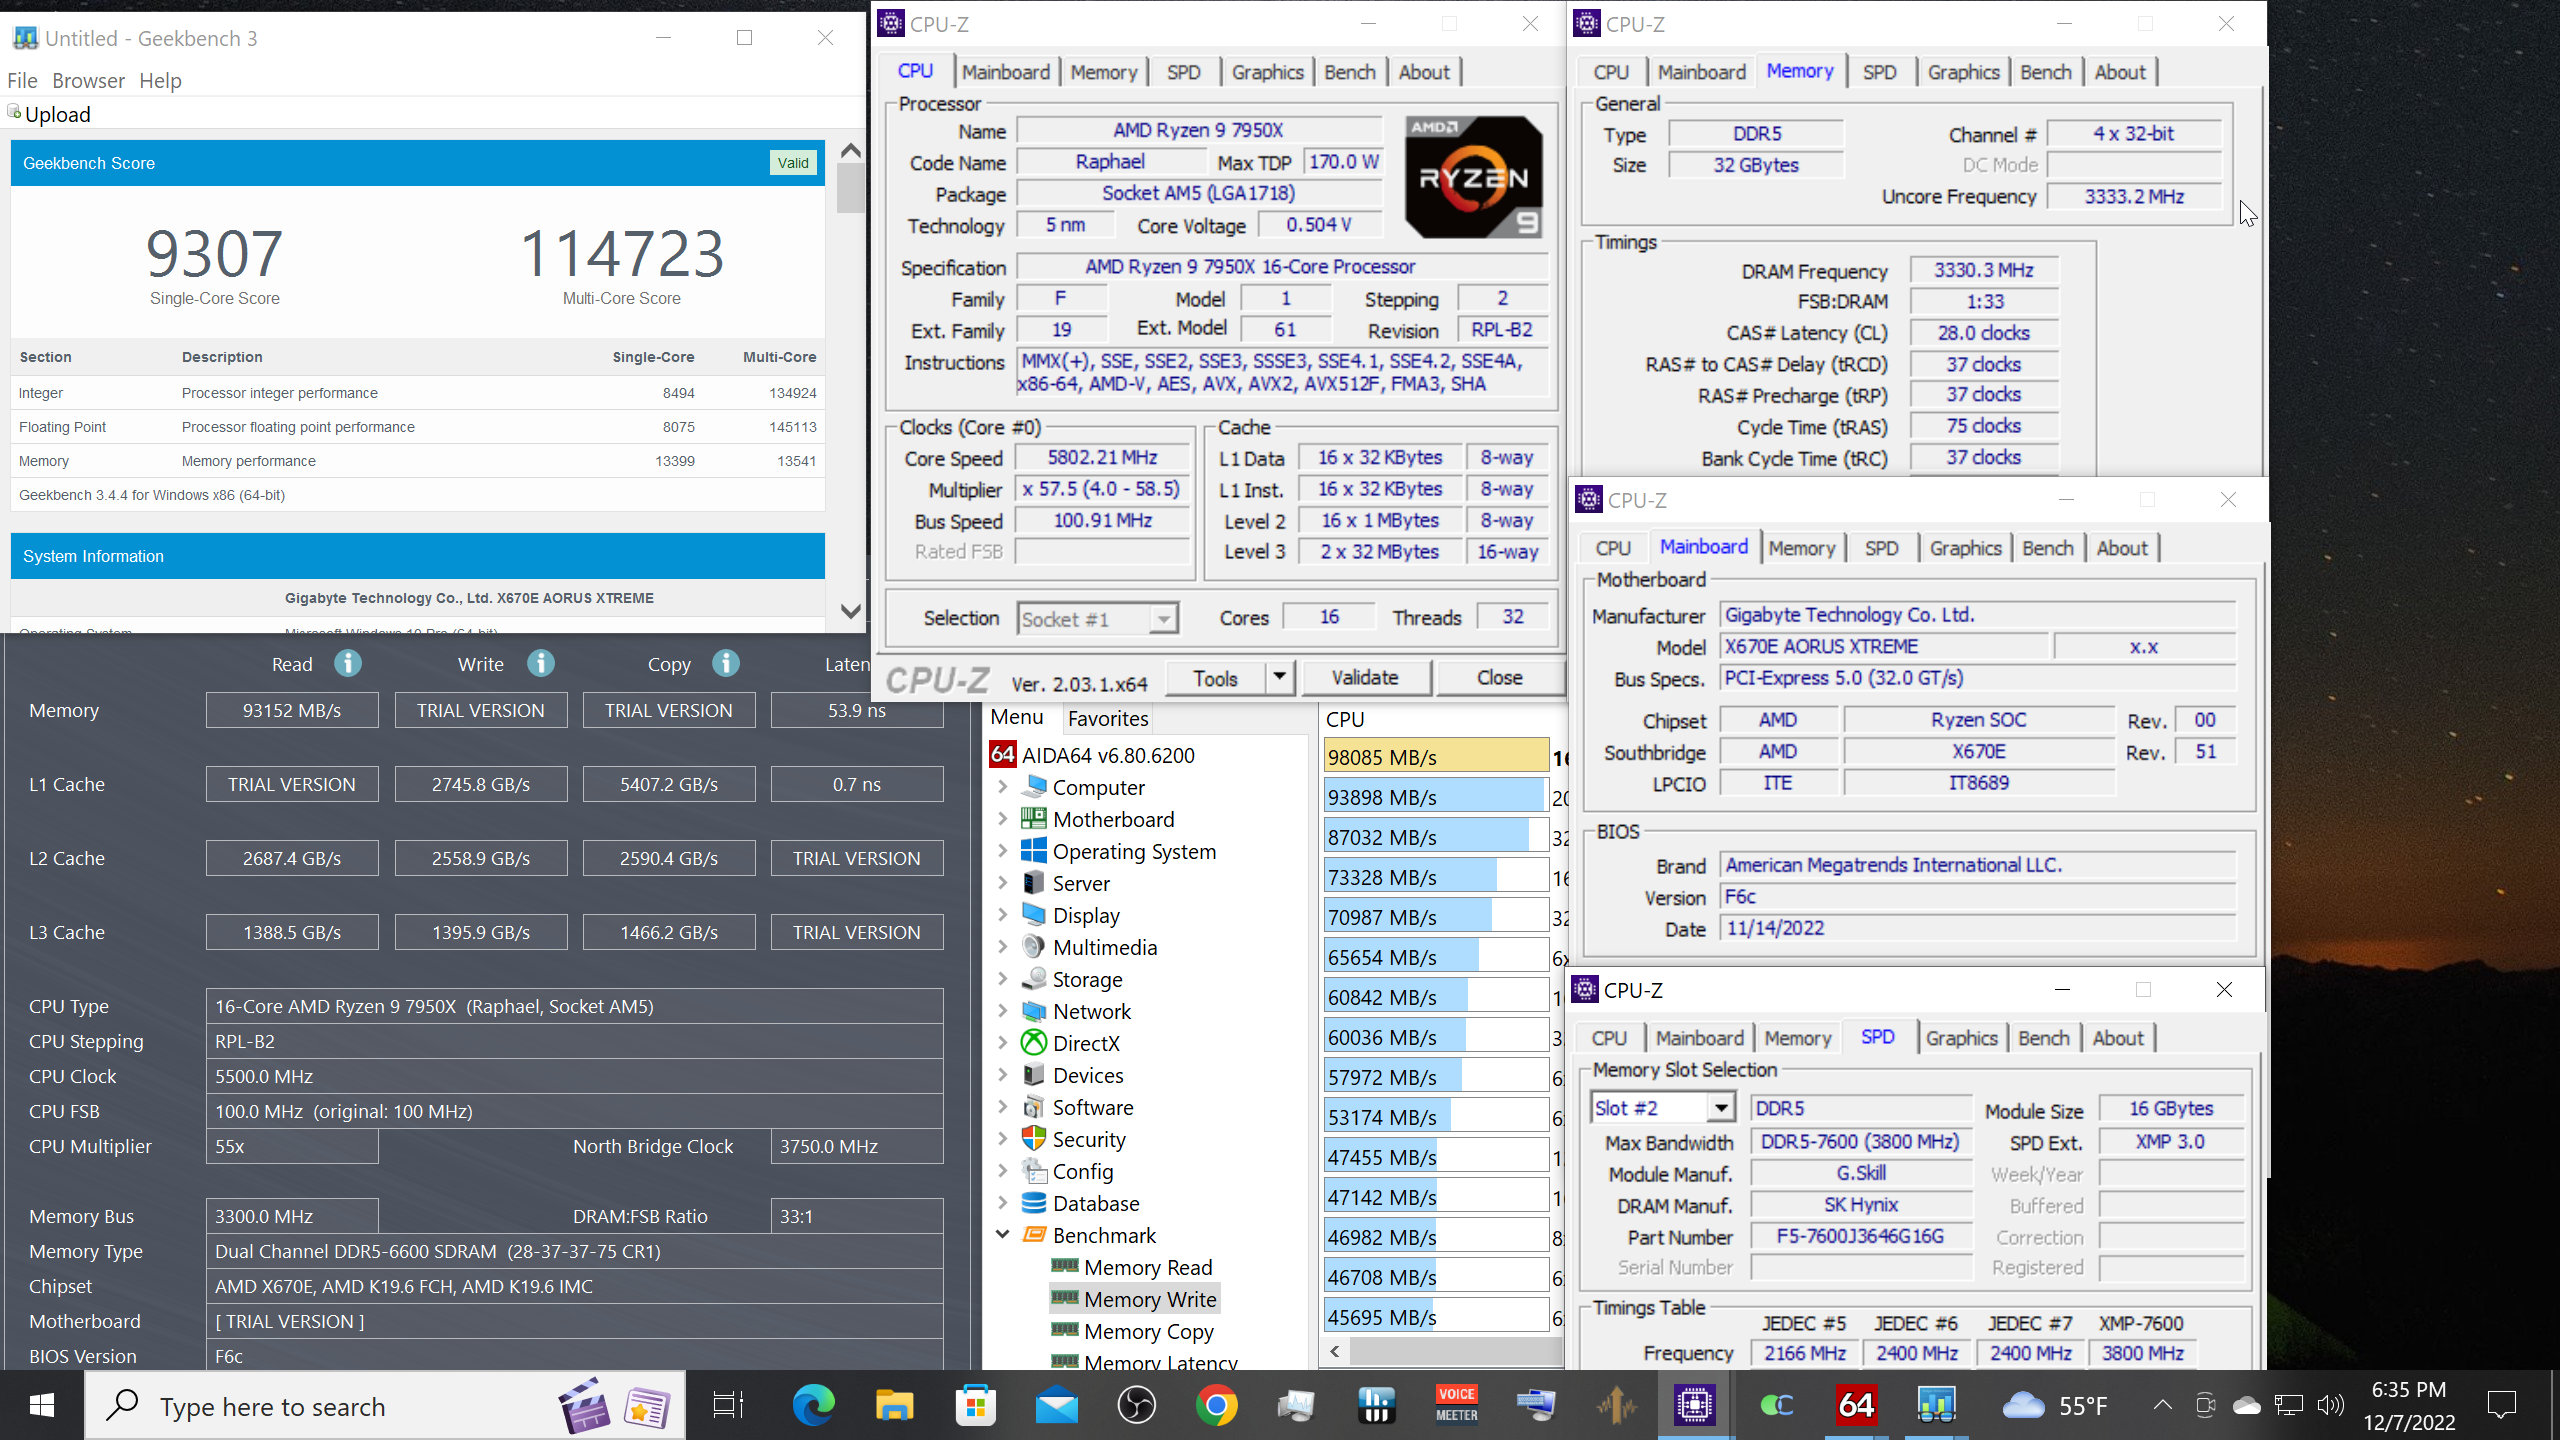
Task: Open the File menu in Geekbench
Action: click(22, 80)
